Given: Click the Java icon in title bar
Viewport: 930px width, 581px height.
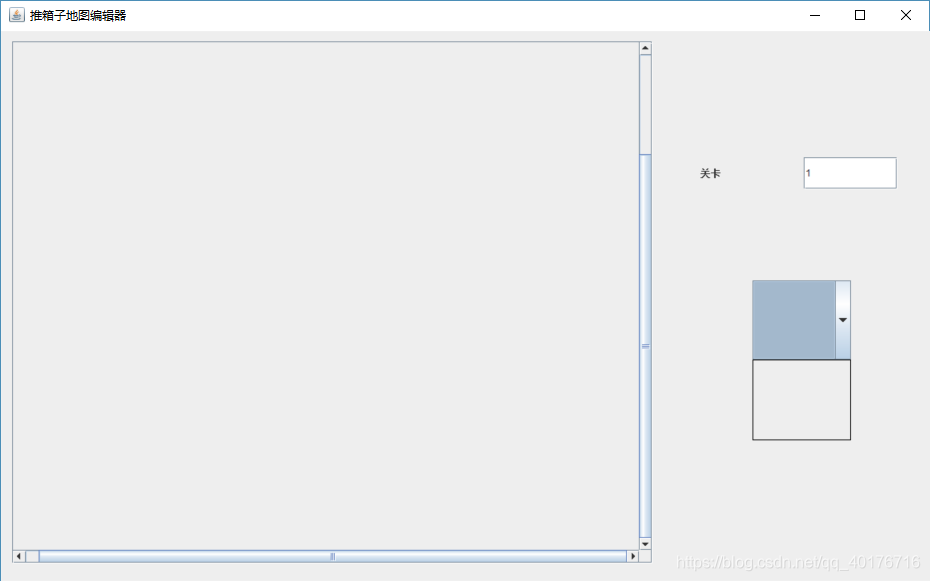Looking at the screenshot, I should 17,15.
